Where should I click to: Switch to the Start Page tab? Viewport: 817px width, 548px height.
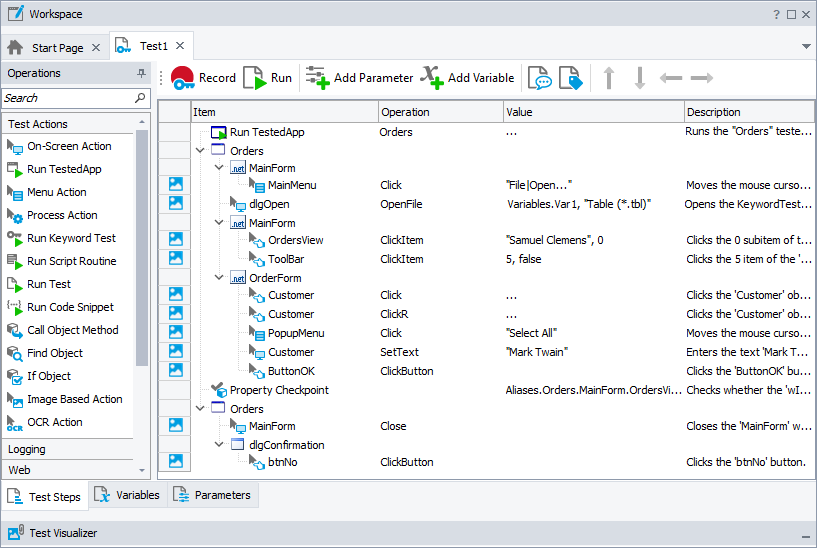[57, 48]
